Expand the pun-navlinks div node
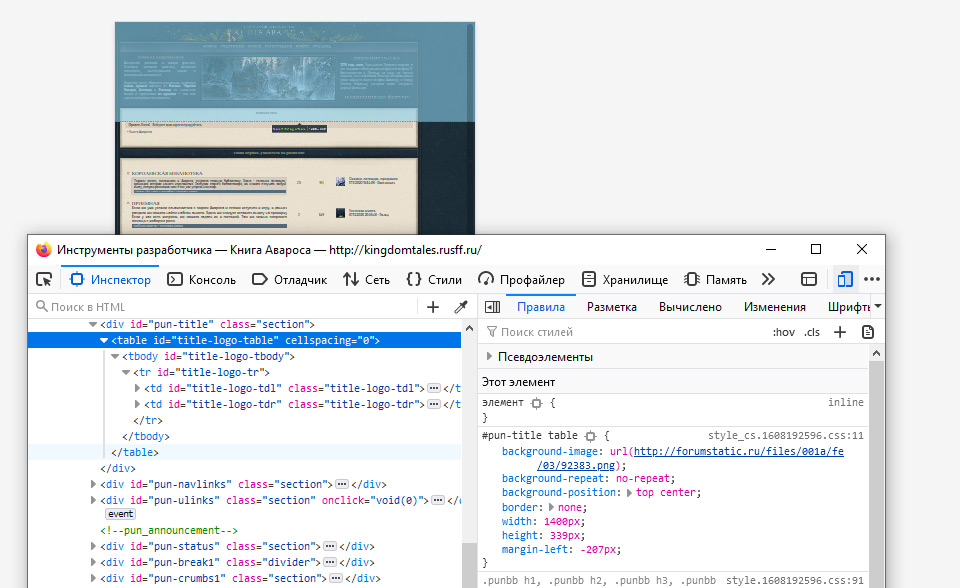The height and width of the screenshot is (588, 960). tap(93, 484)
